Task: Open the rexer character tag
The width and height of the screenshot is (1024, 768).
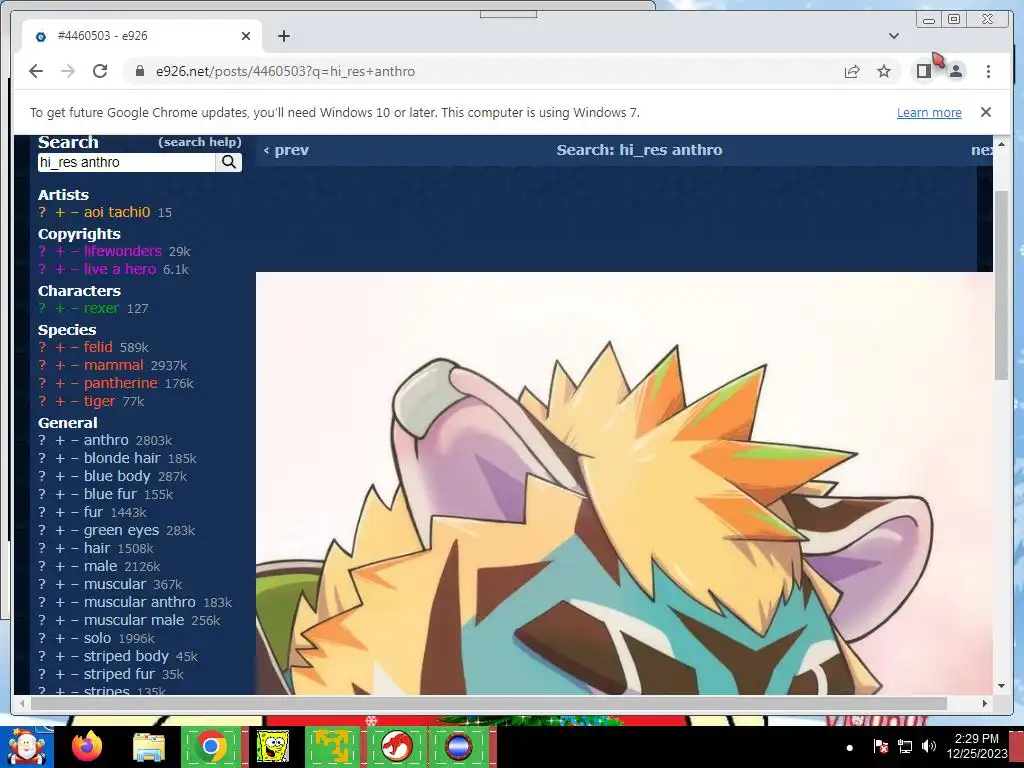Action: point(101,308)
